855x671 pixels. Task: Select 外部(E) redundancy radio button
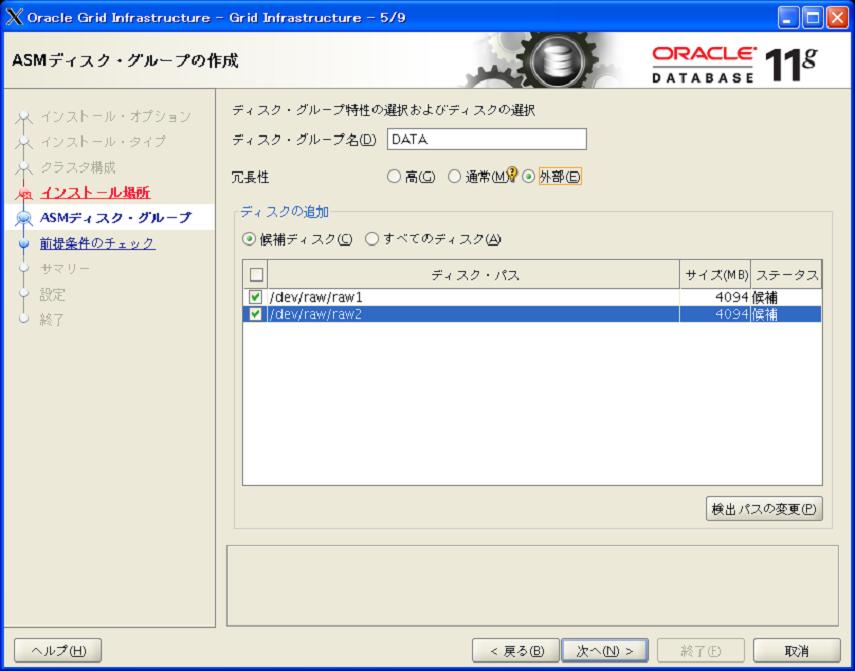[x=528, y=177]
